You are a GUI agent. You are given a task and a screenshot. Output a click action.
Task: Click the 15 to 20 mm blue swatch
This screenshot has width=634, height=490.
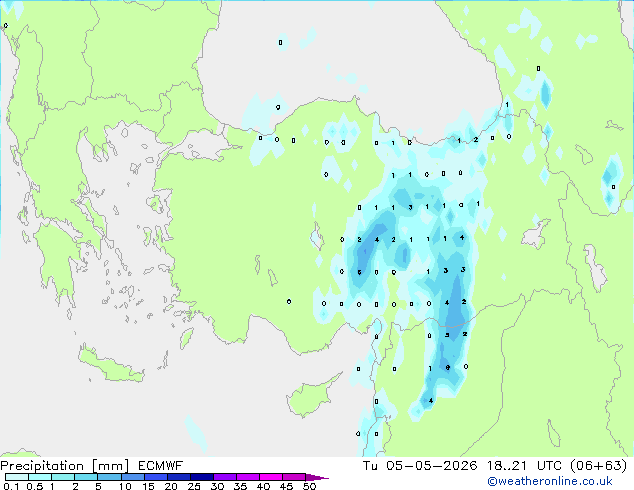pos(156,477)
